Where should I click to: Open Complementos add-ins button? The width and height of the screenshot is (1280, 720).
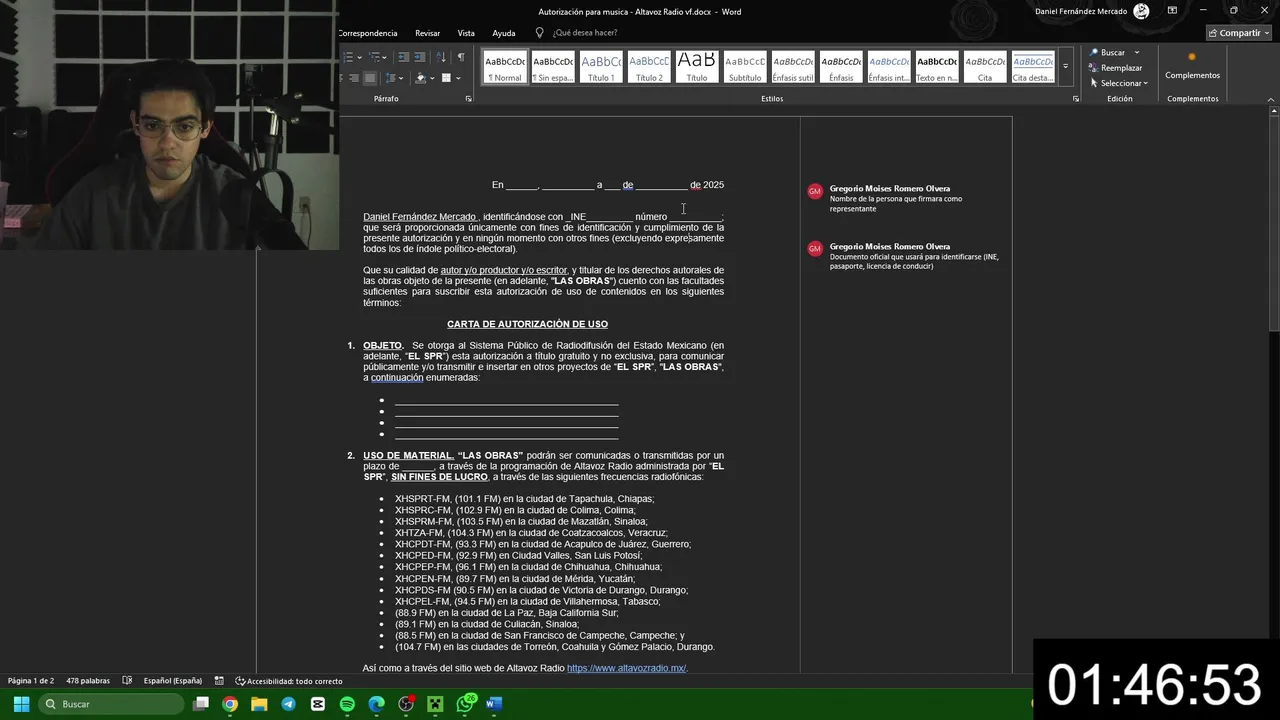[1192, 66]
